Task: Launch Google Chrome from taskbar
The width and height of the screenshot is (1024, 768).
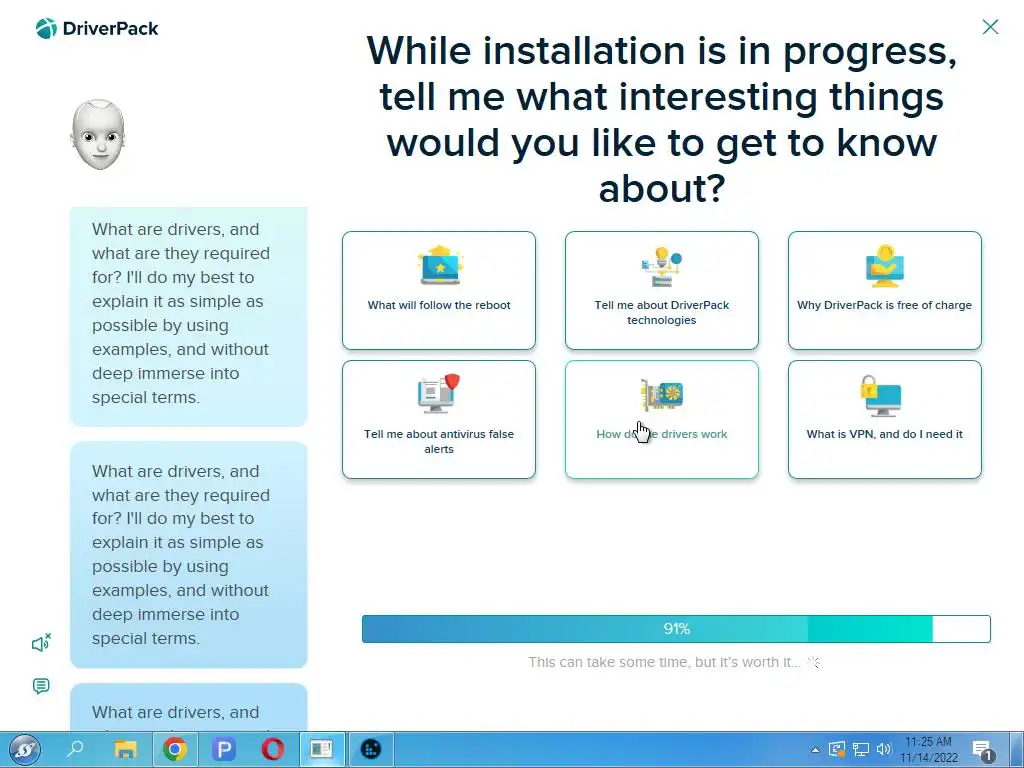Action: (x=174, y=749)
